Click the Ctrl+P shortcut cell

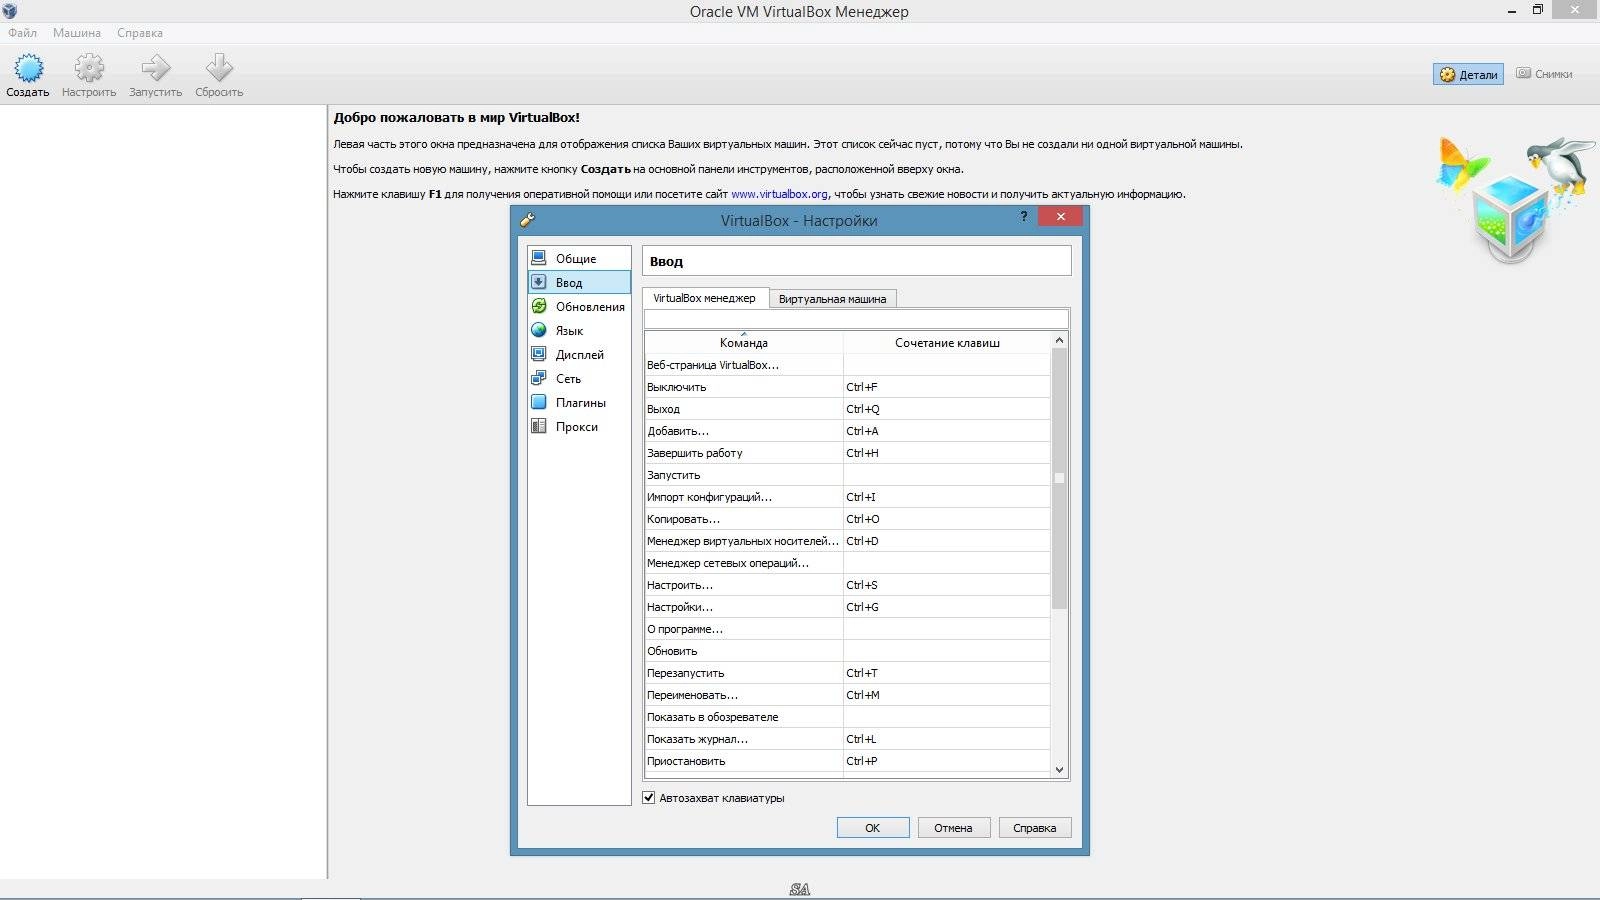click(947, 761)
